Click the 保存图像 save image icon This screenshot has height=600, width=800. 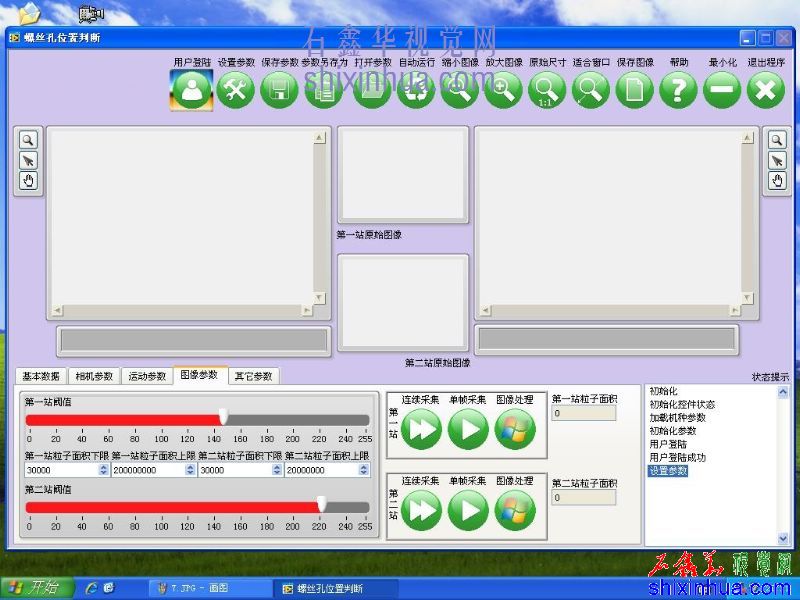coord(634,90)
